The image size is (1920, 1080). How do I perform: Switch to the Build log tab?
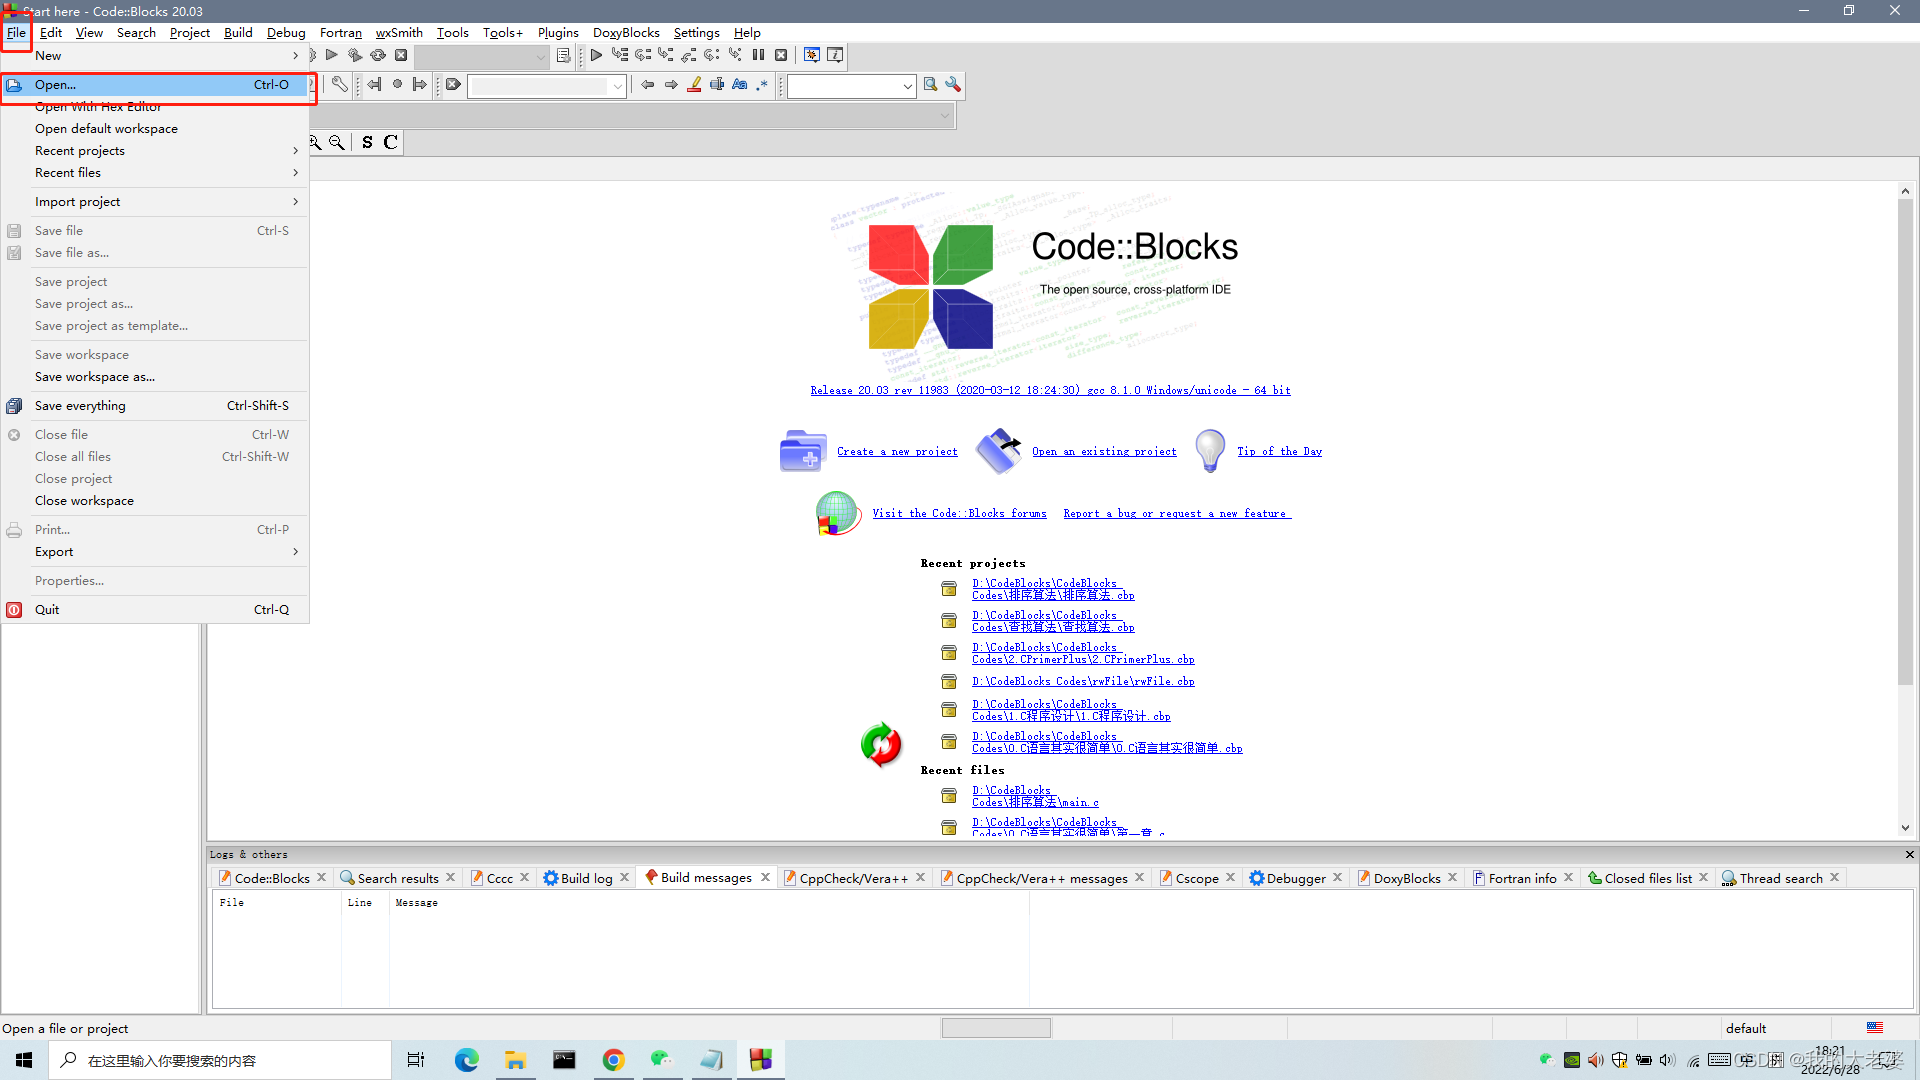click(586, 877)
